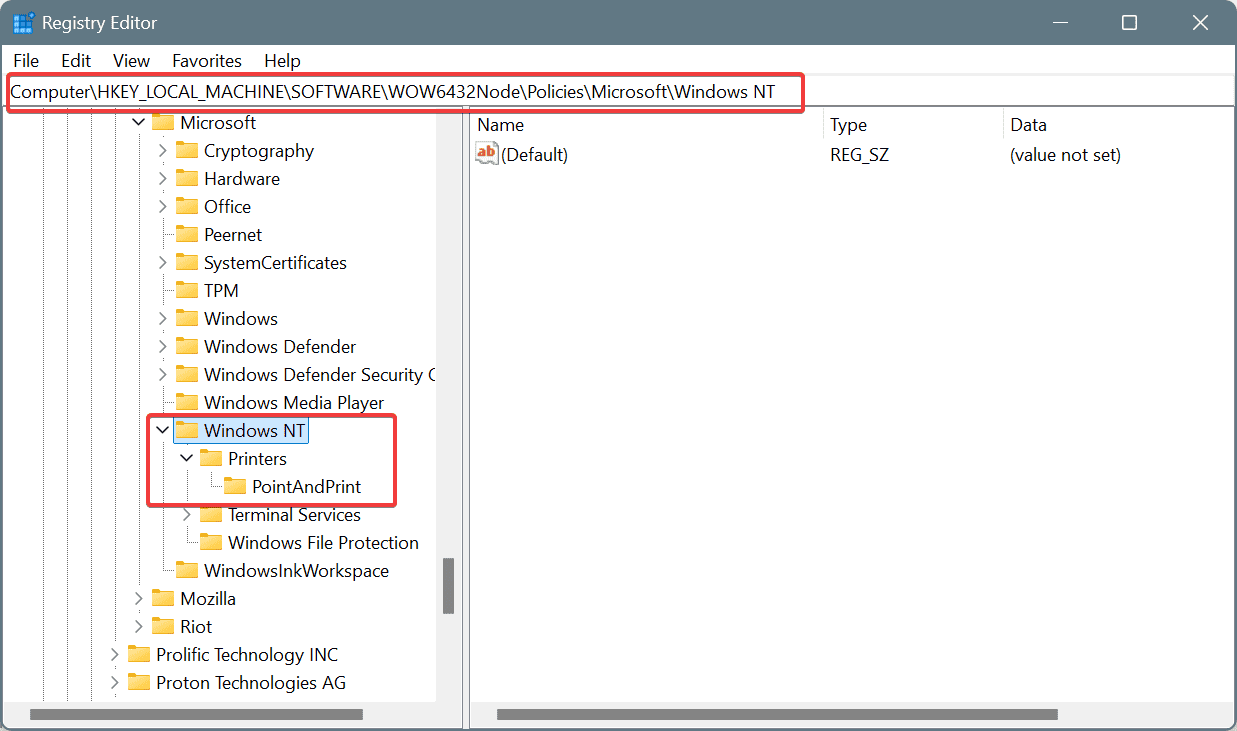Expand the Terminal Services key
The image size is (1237, 731).
tap(187, 514)
